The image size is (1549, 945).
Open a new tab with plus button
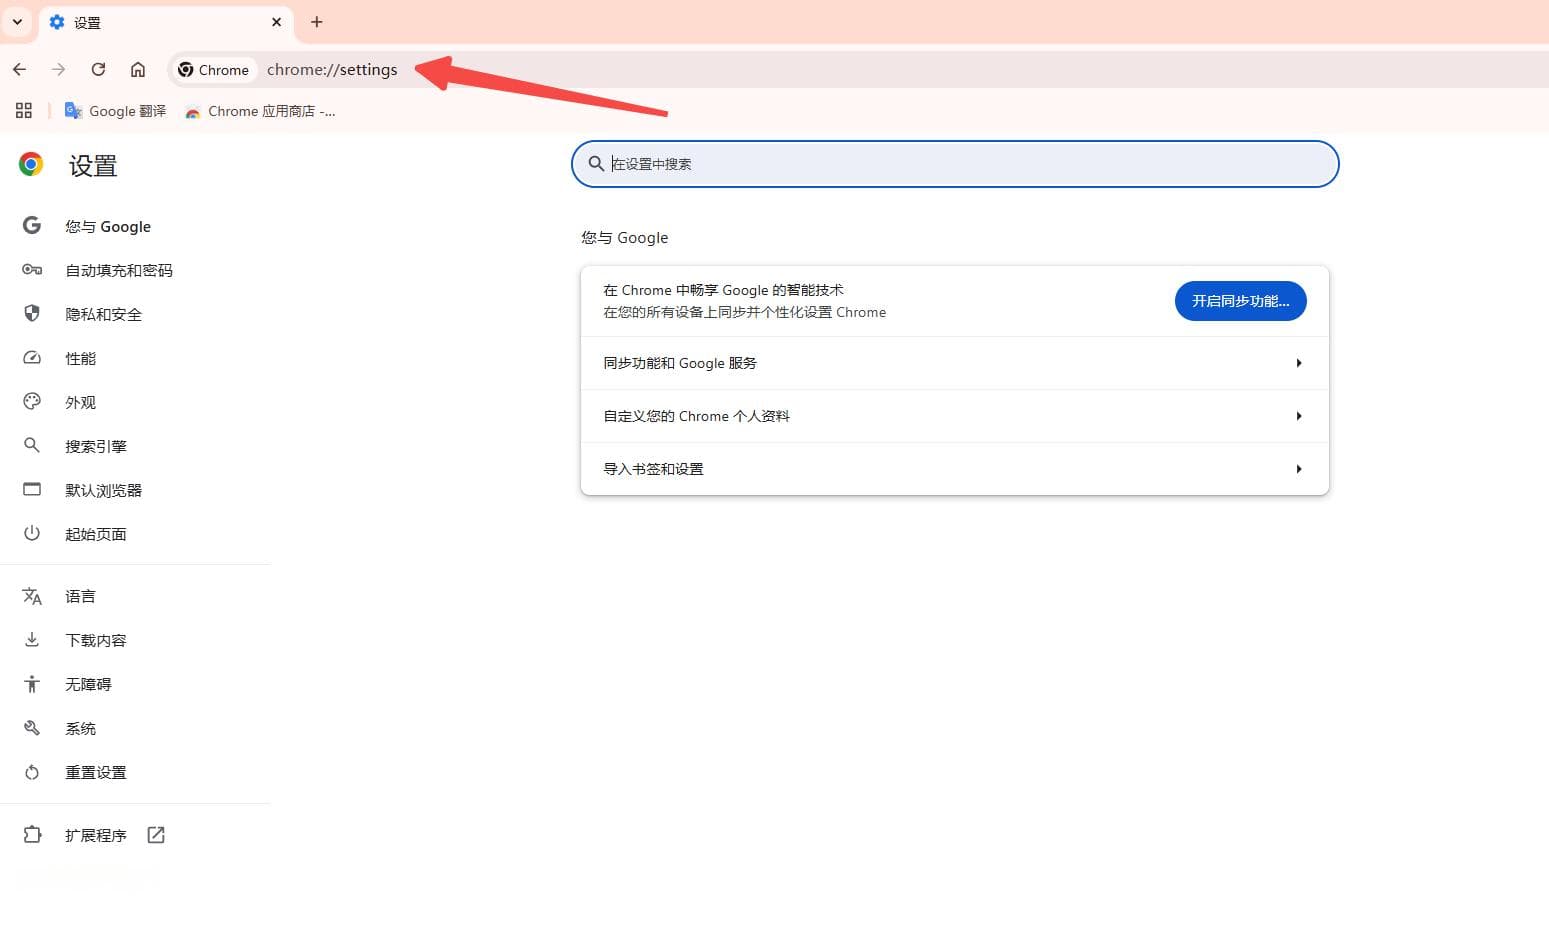click(317, 22)
